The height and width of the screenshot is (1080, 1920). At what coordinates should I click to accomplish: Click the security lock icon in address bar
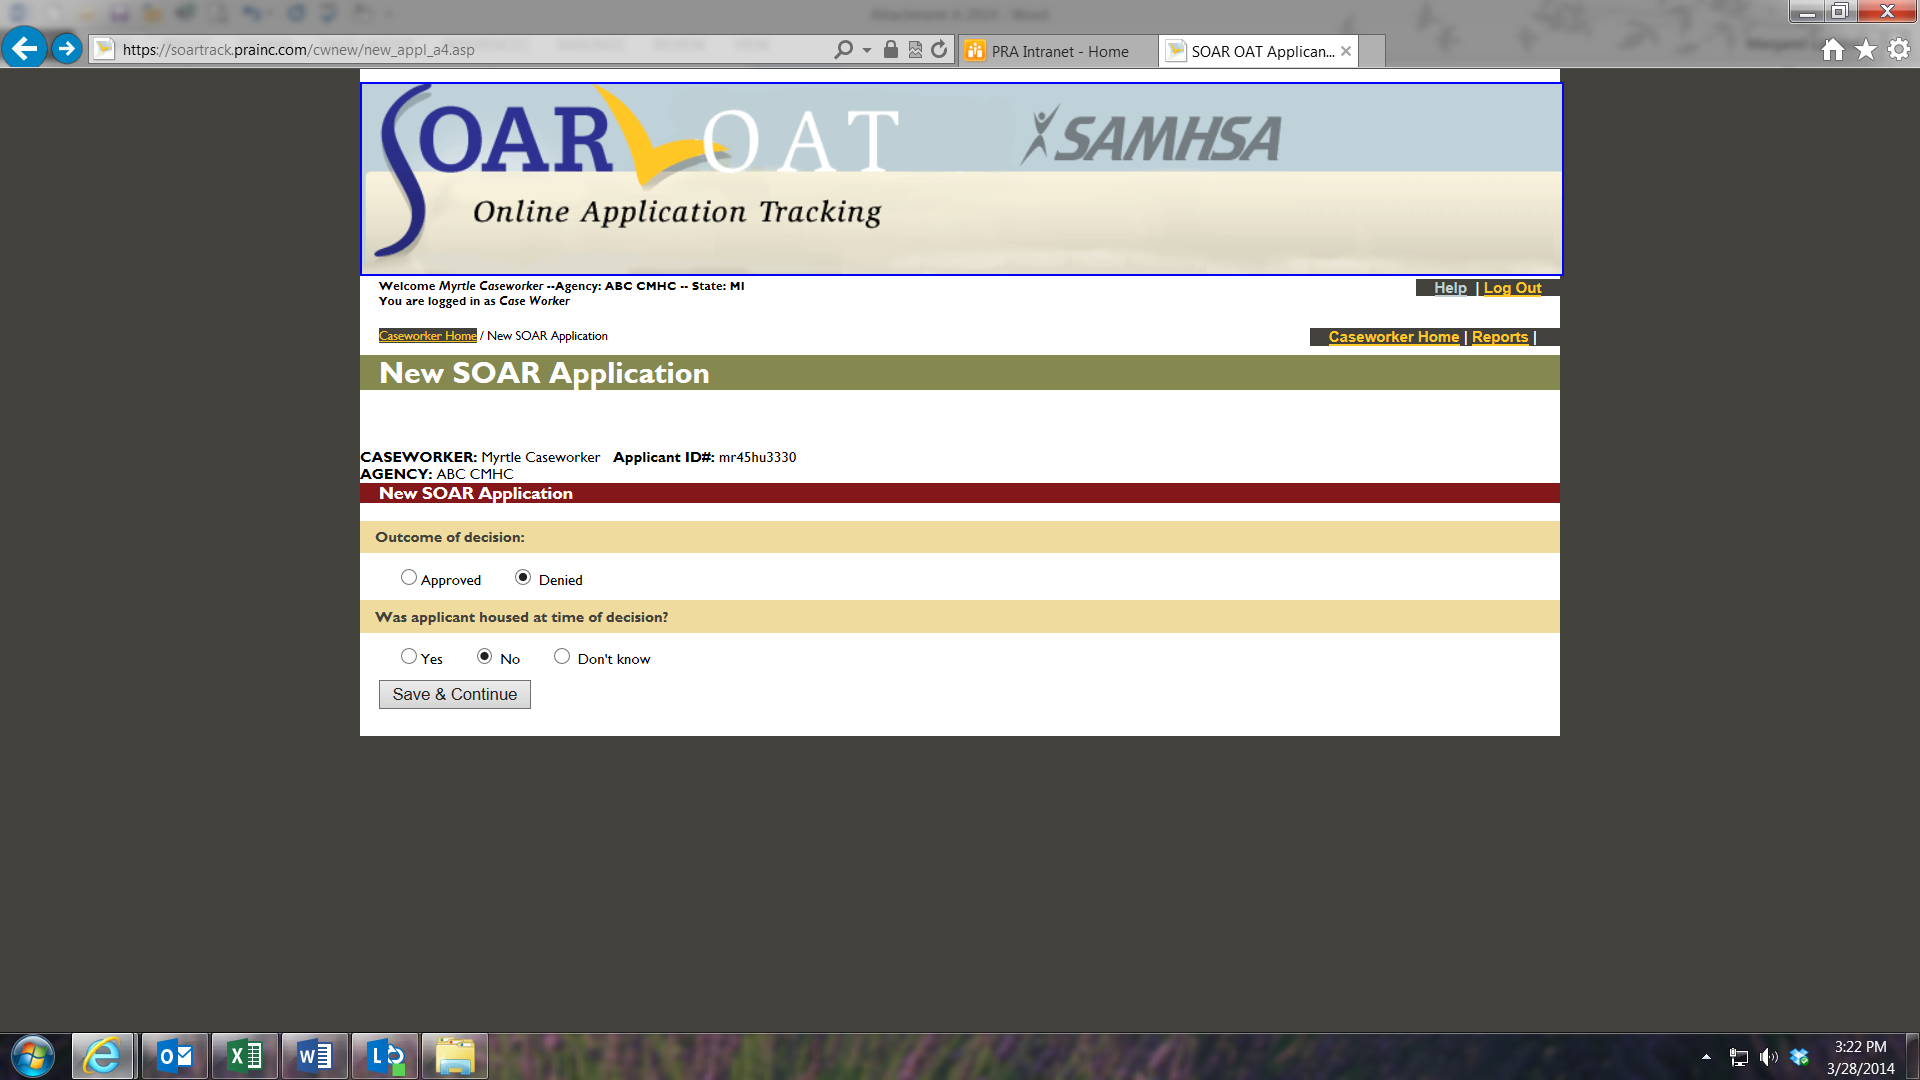tap(890, 50)
